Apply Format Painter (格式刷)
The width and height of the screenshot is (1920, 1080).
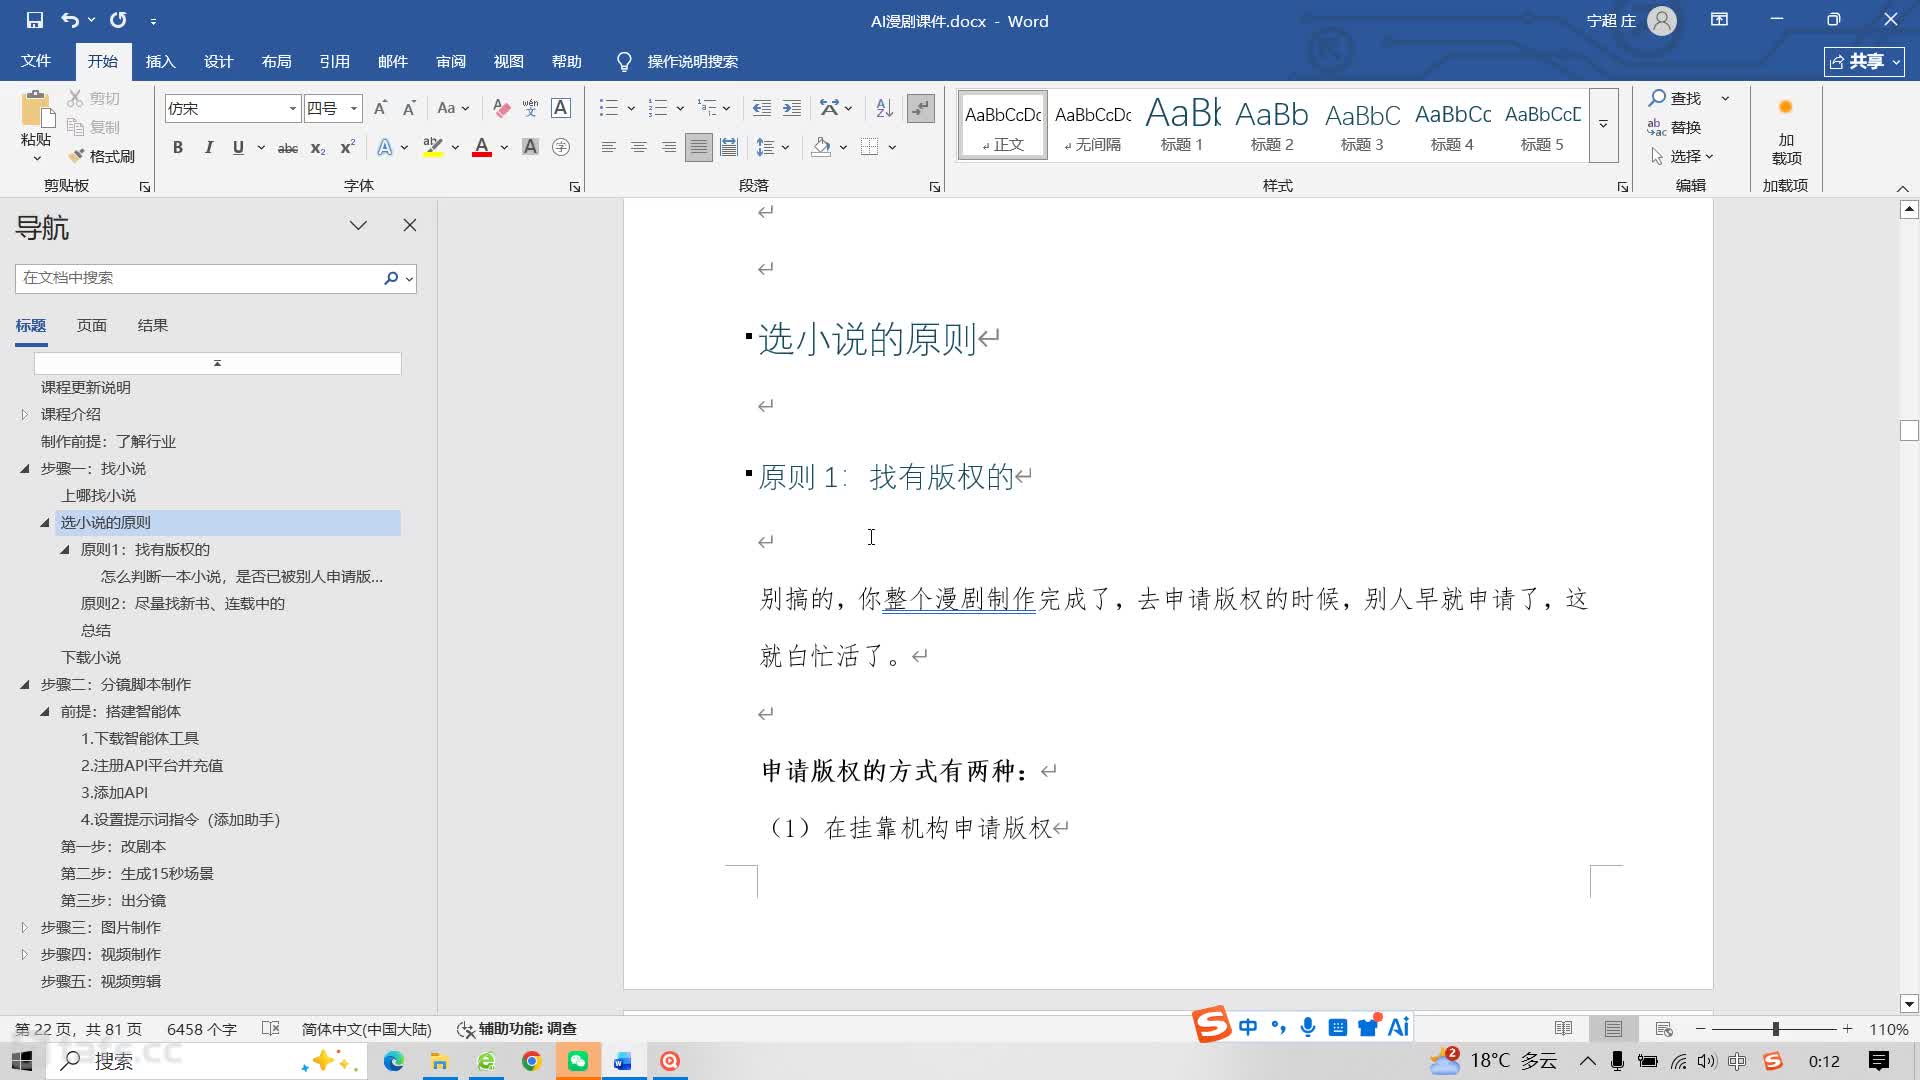point(101,156)
